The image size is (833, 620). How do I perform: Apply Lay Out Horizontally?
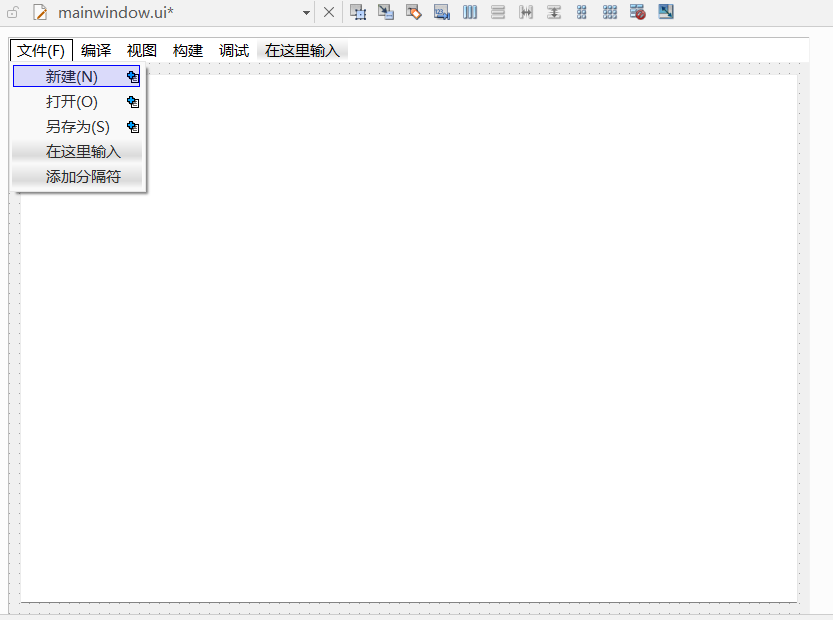[x=470, y=12]
